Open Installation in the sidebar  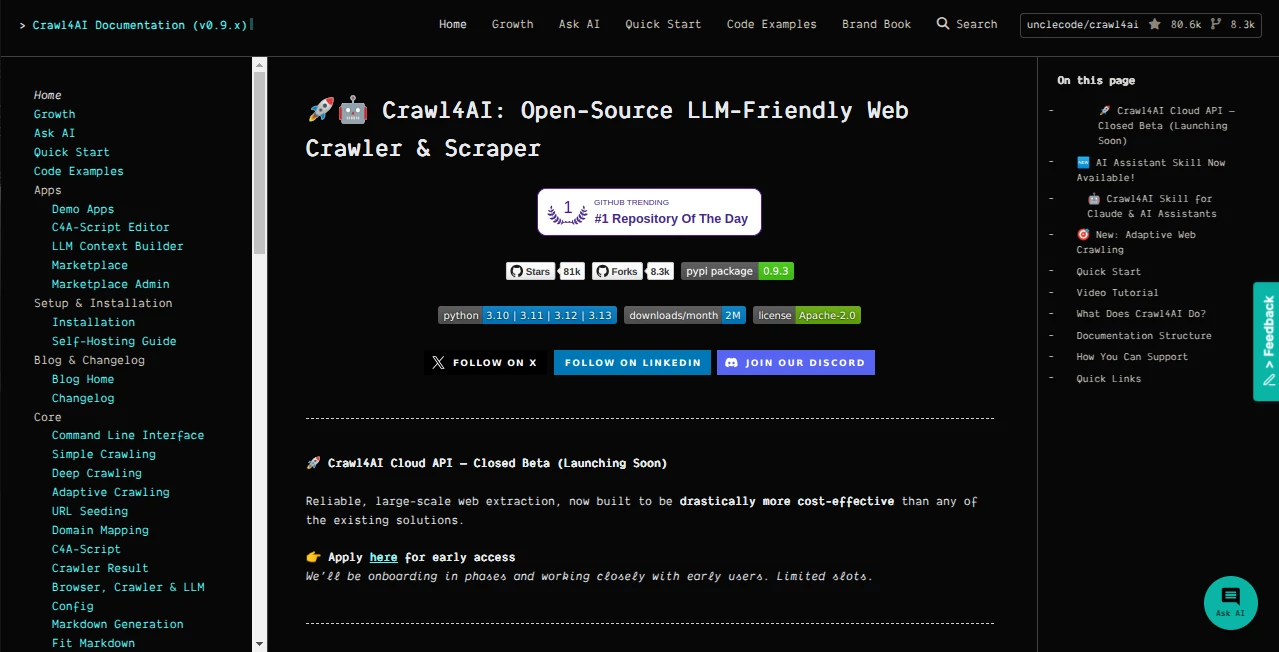[x=93, y=322]
